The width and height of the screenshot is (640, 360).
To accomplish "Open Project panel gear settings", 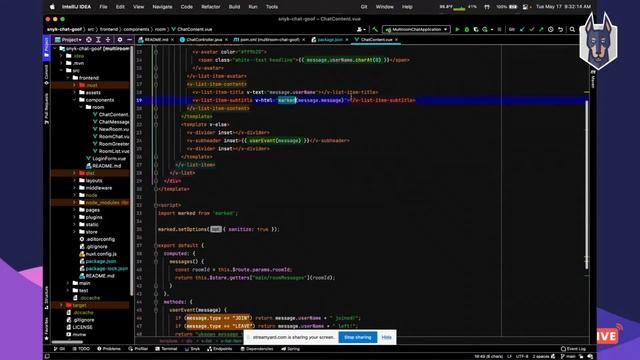I will (x=120, y=40).
